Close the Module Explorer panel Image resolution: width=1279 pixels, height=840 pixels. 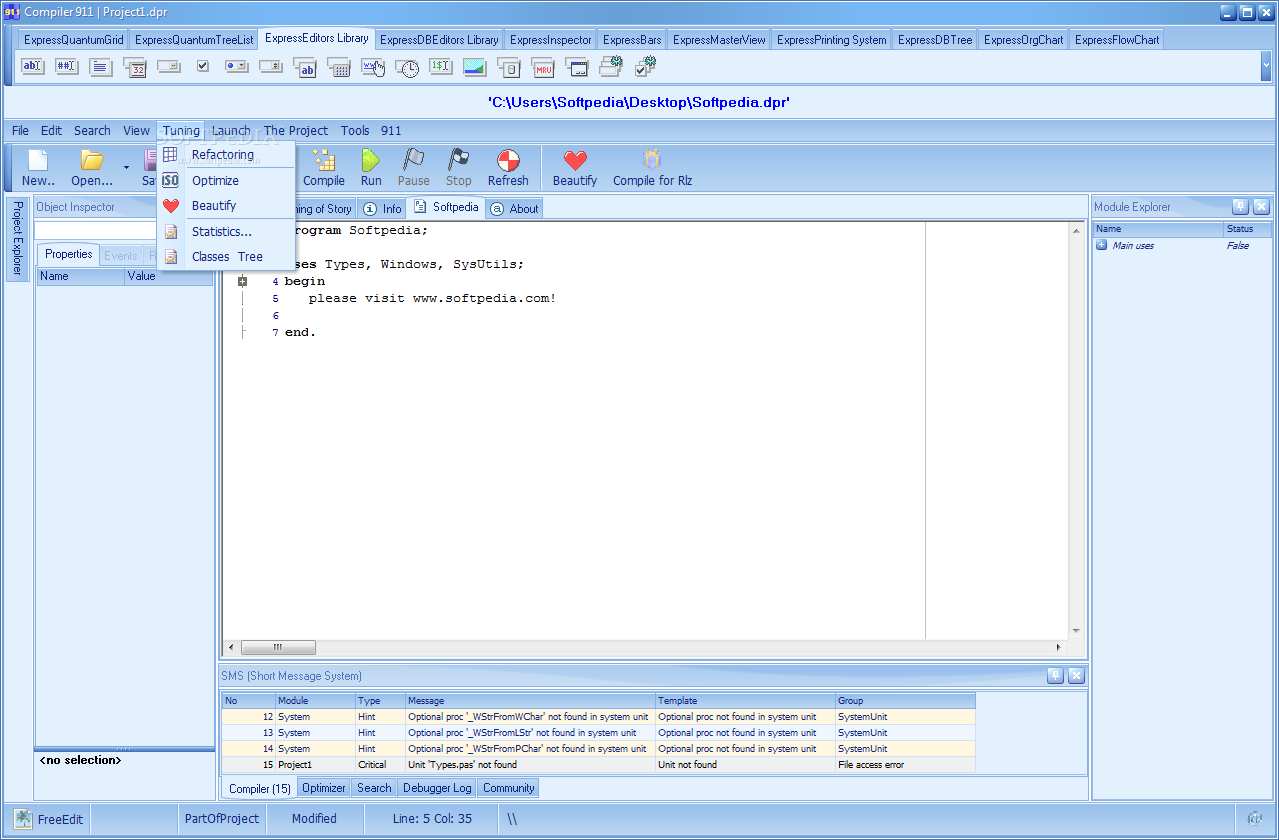[1261, 207]
